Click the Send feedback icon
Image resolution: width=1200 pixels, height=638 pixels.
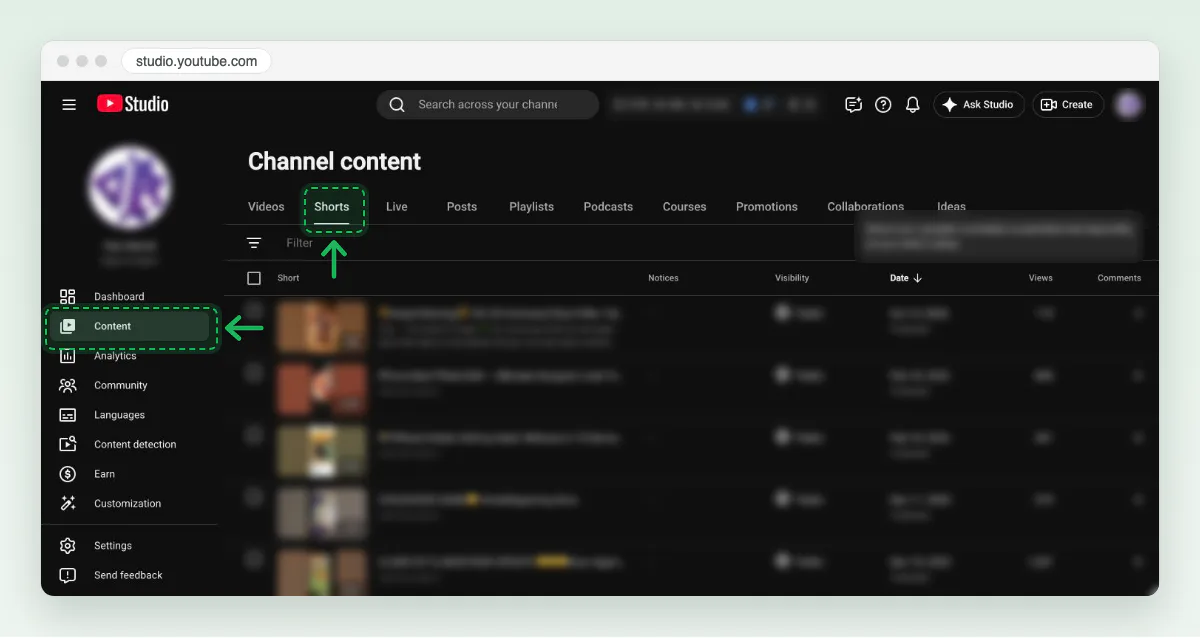pos(68,575)
